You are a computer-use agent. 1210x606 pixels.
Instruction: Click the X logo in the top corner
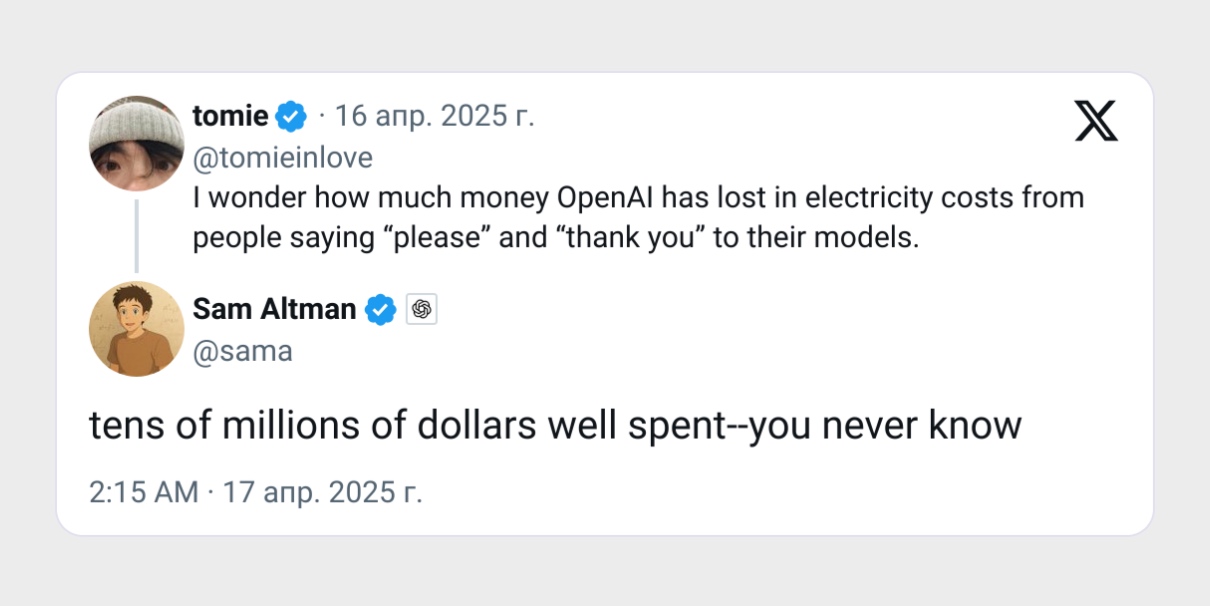(1095, 121)
